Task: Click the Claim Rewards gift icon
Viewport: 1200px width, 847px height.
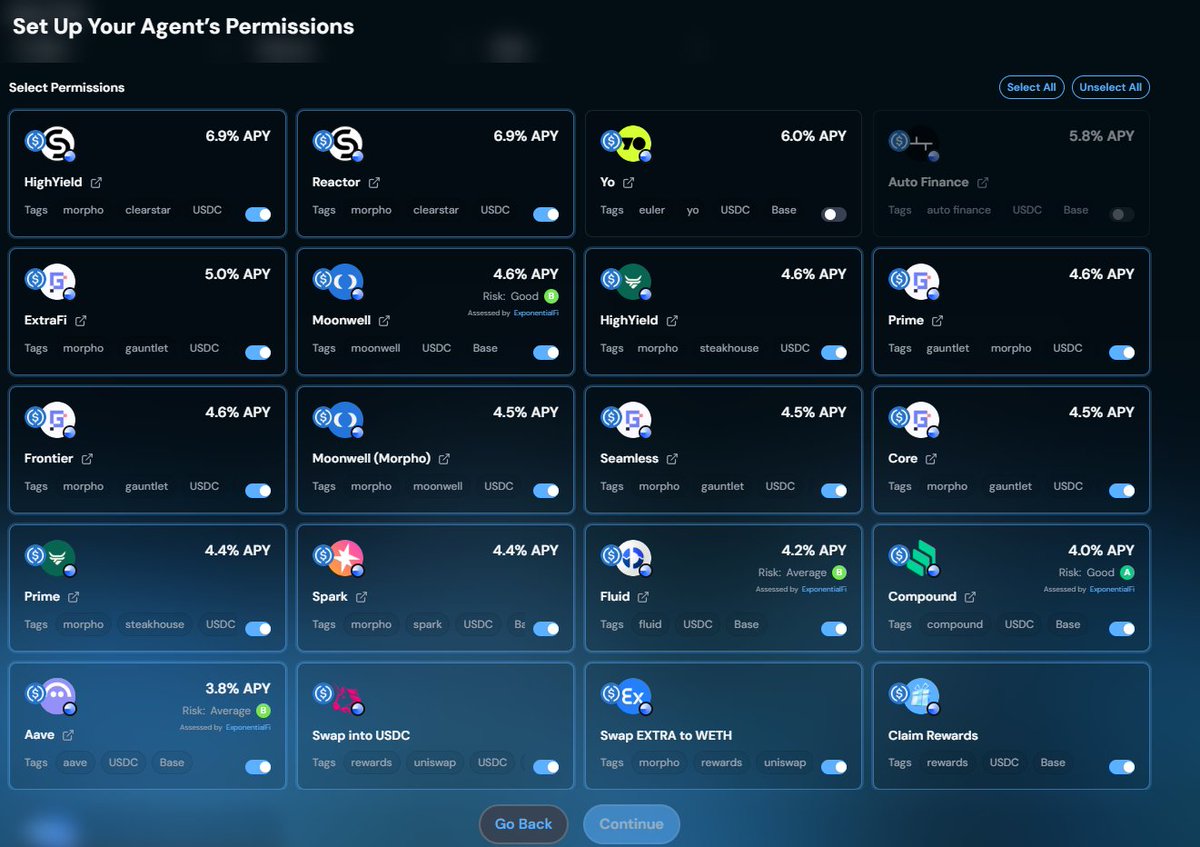Action: point(922,696)
